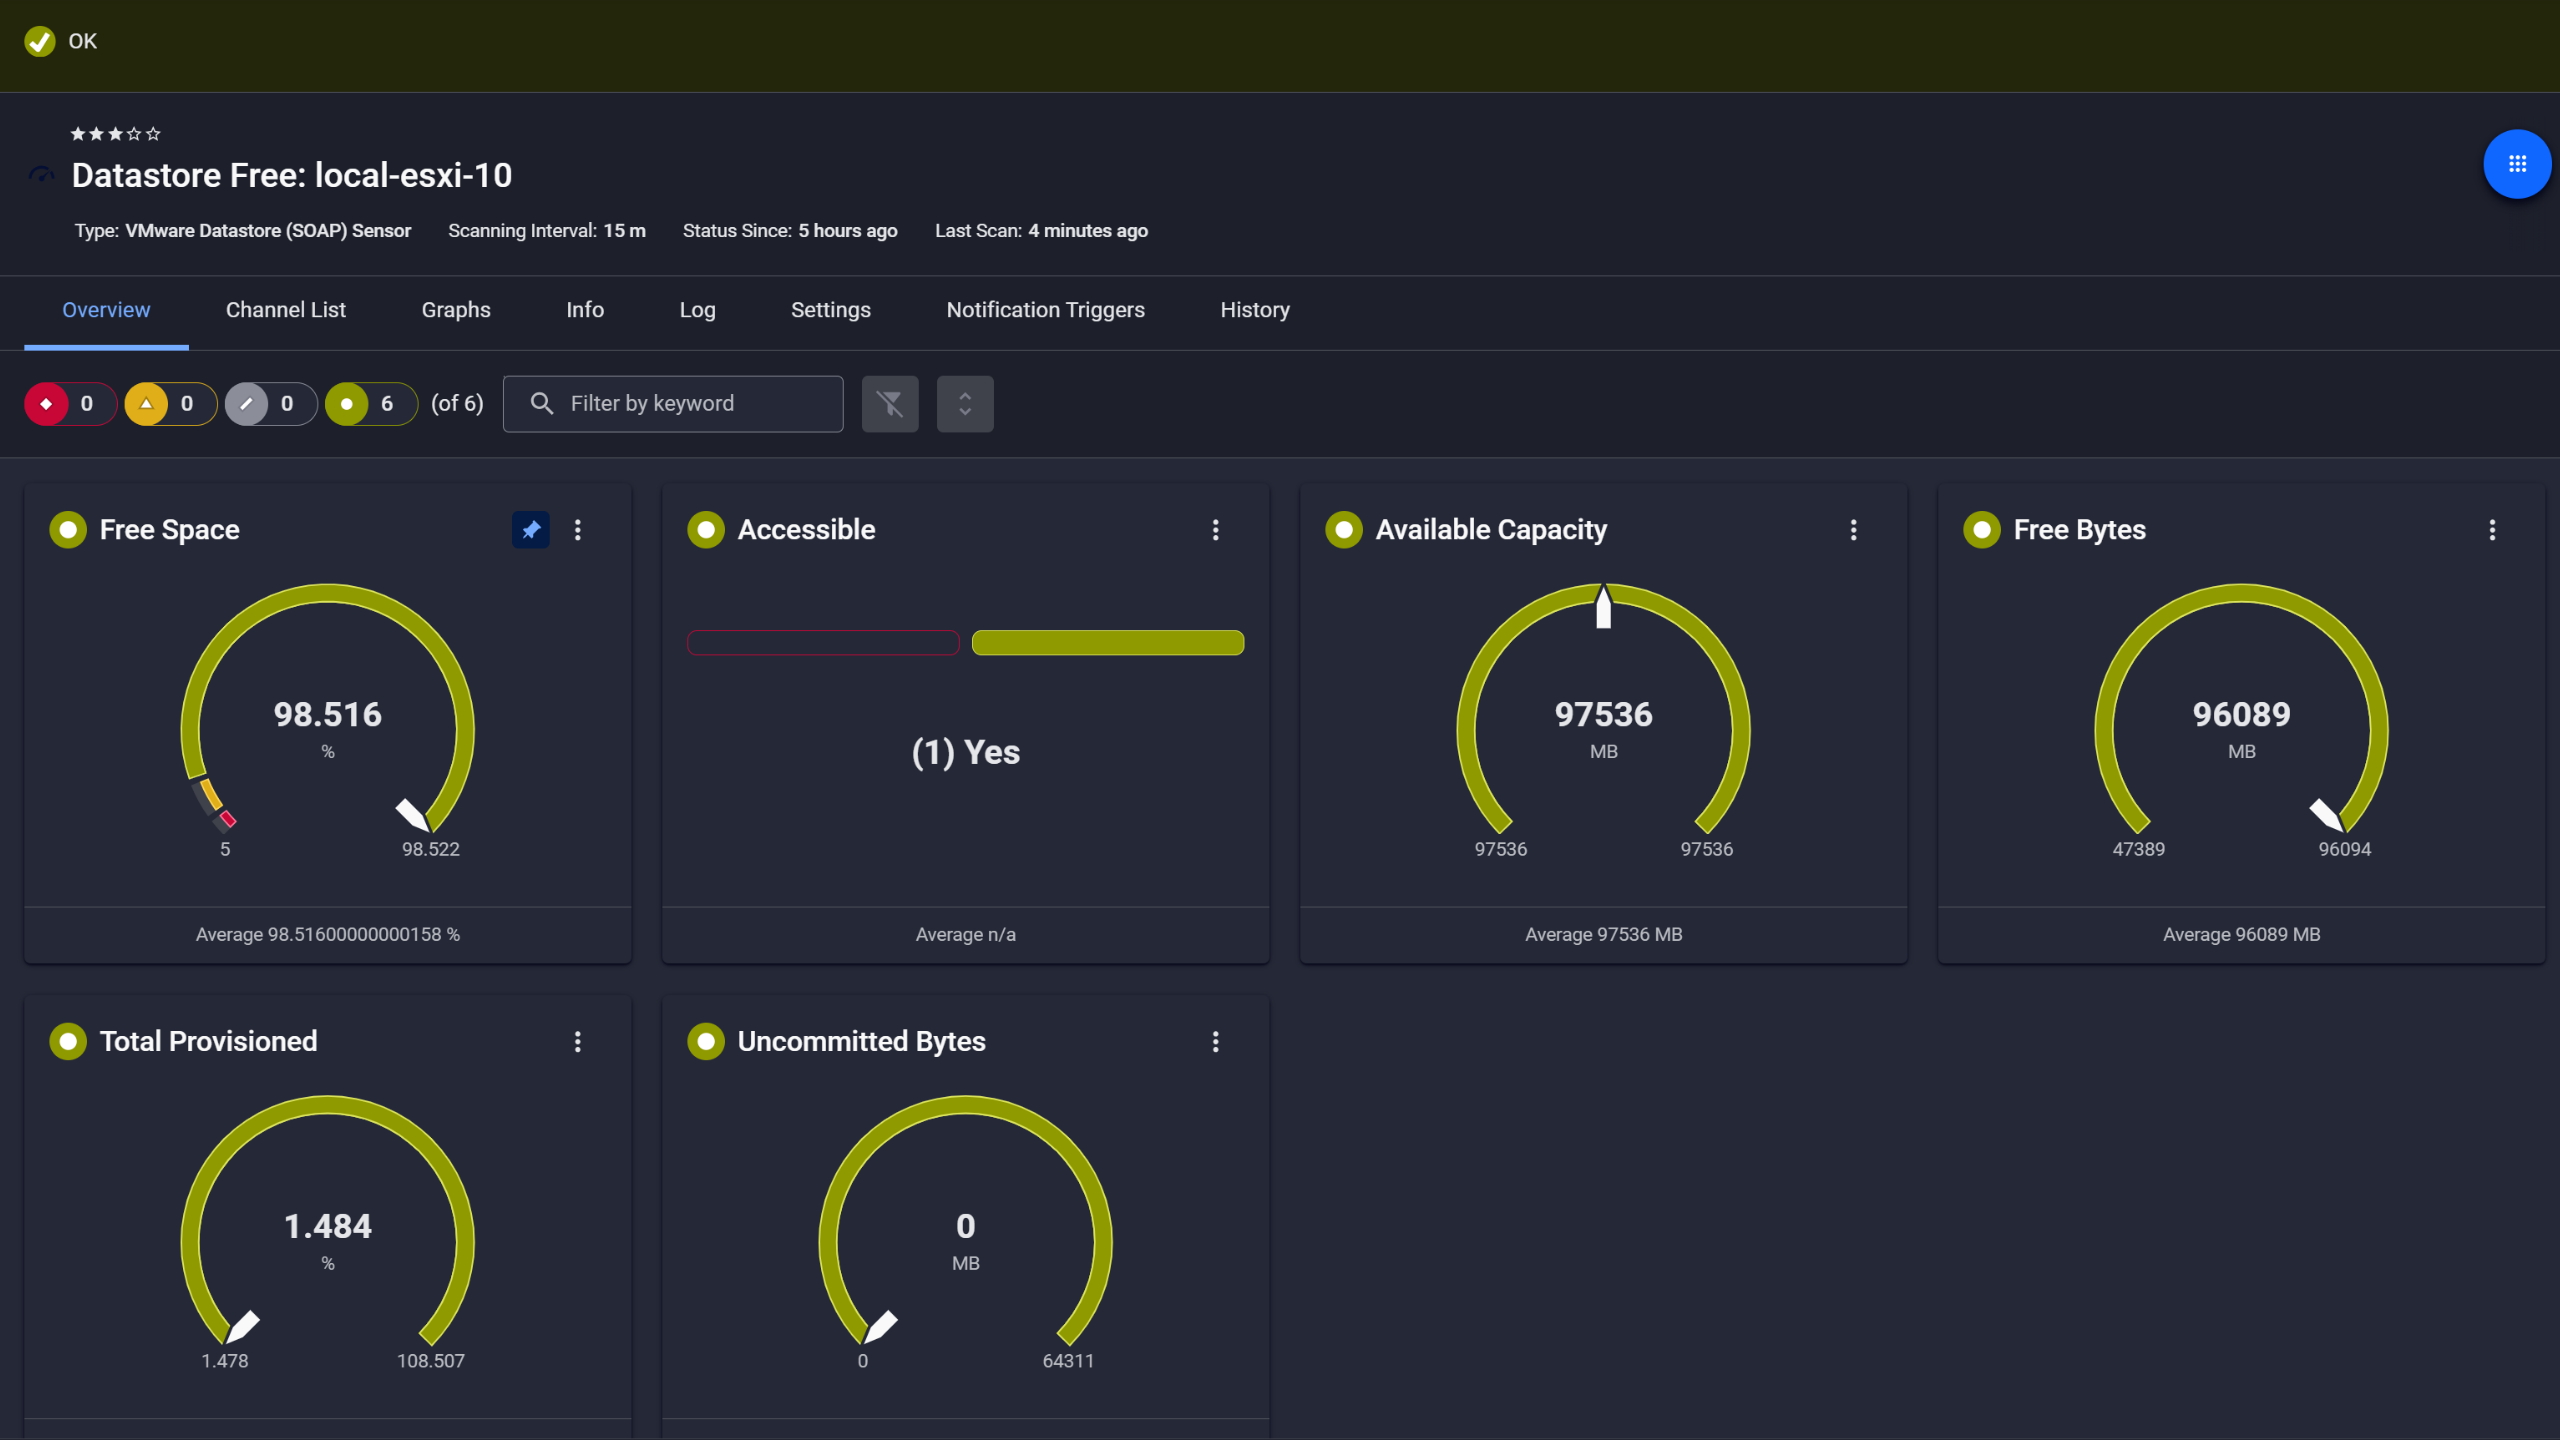The height and width of the screenshot is (1440, 2560).
Task: Click the sensor gauge icon beside the title
Action: (41, 175)
